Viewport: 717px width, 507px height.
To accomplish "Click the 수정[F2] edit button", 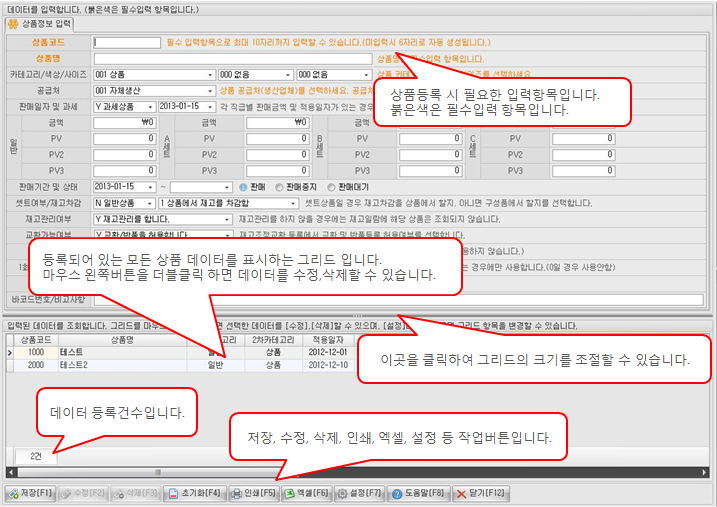I will pos(83,494).
